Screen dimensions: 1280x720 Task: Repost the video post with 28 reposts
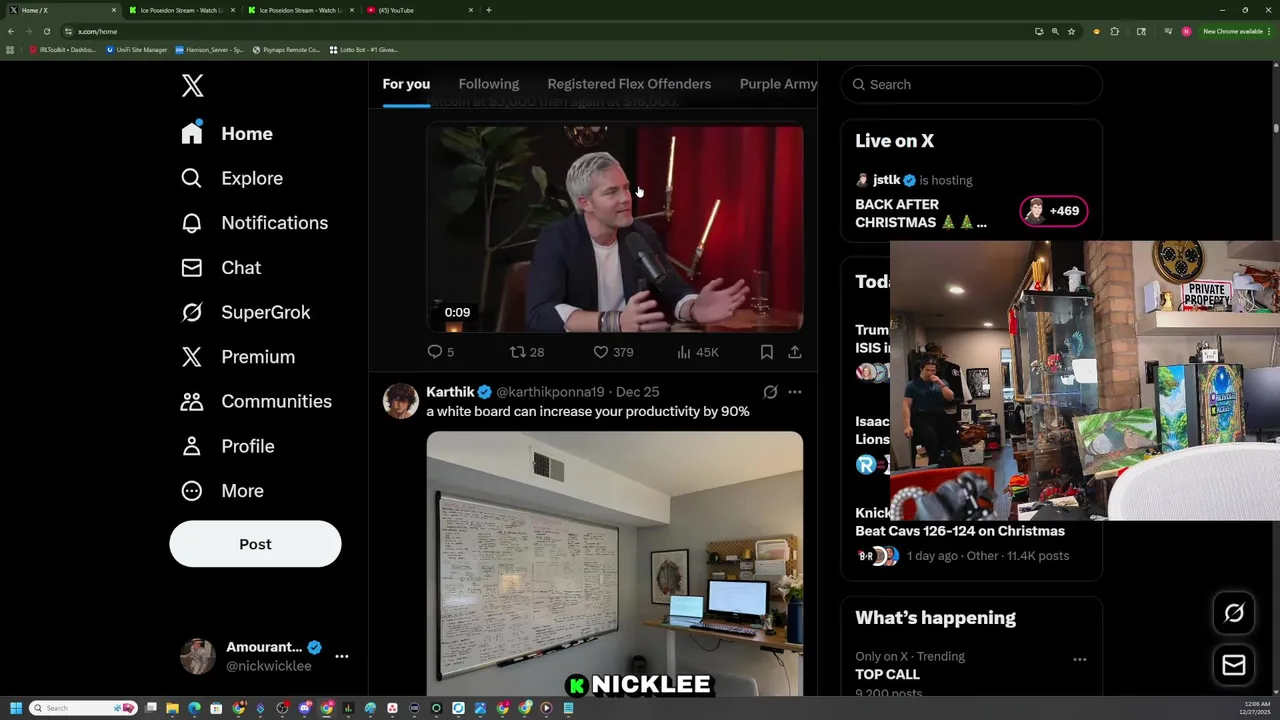pyautogui.click(x=527, y=352)
